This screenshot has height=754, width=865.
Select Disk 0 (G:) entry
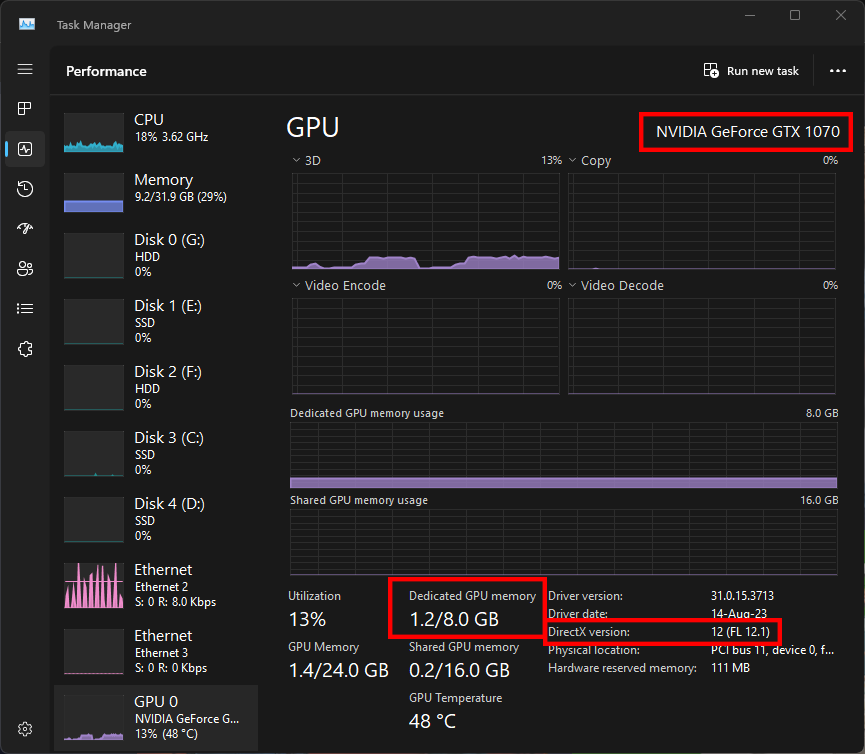pyautogui.click(x=156, y=255)
